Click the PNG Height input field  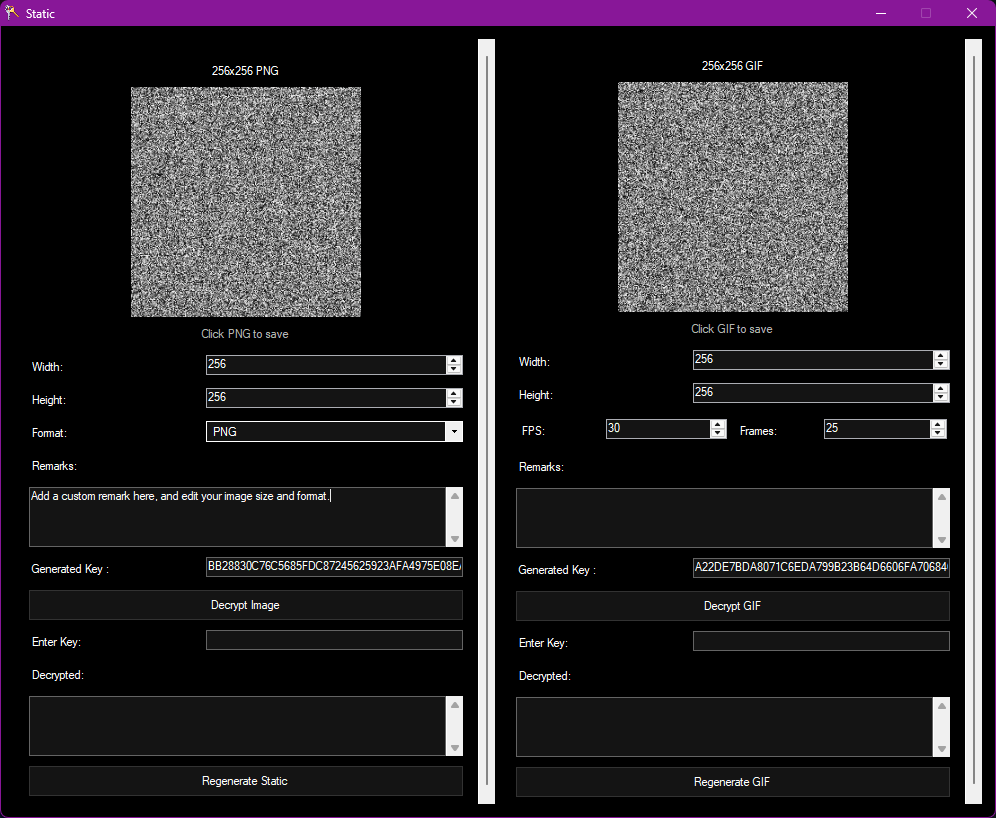pos(326,398)
